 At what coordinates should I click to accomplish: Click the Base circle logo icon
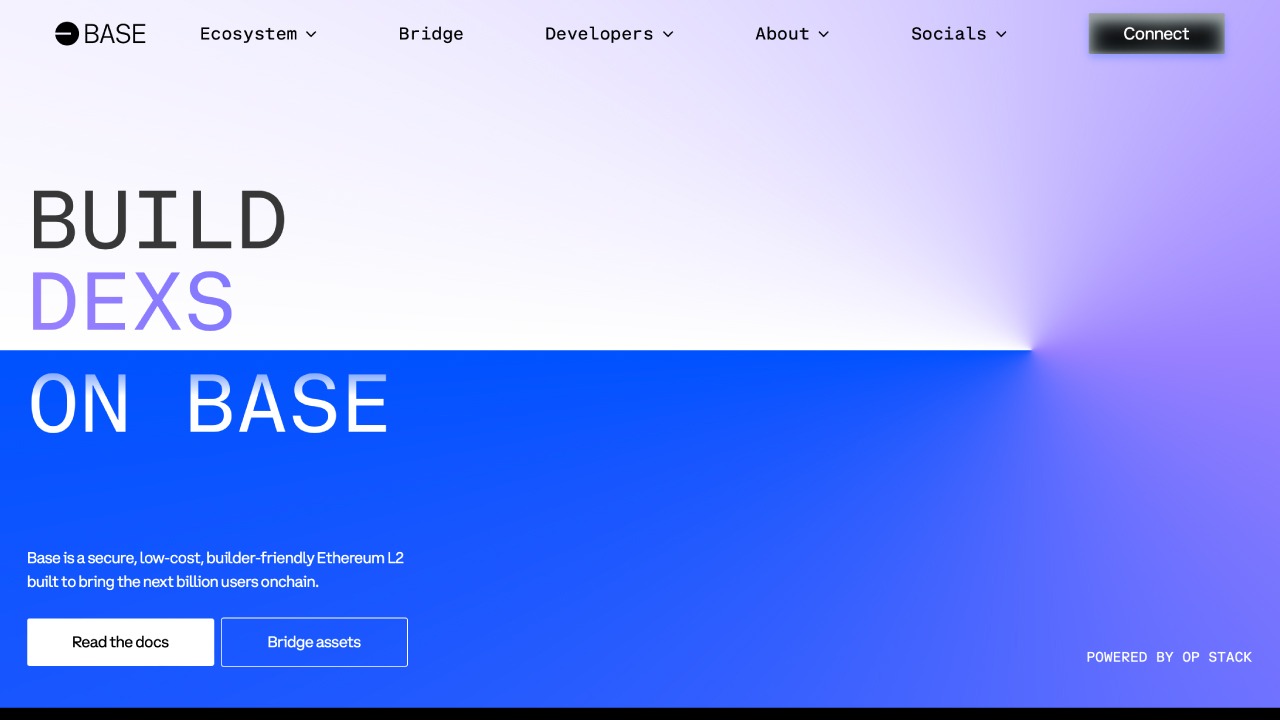pos(67,34)
